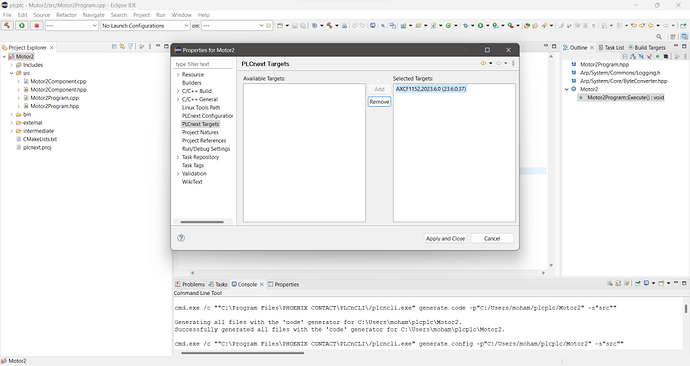
Task: Open the Window menu
Action: [x=181, y=15]
